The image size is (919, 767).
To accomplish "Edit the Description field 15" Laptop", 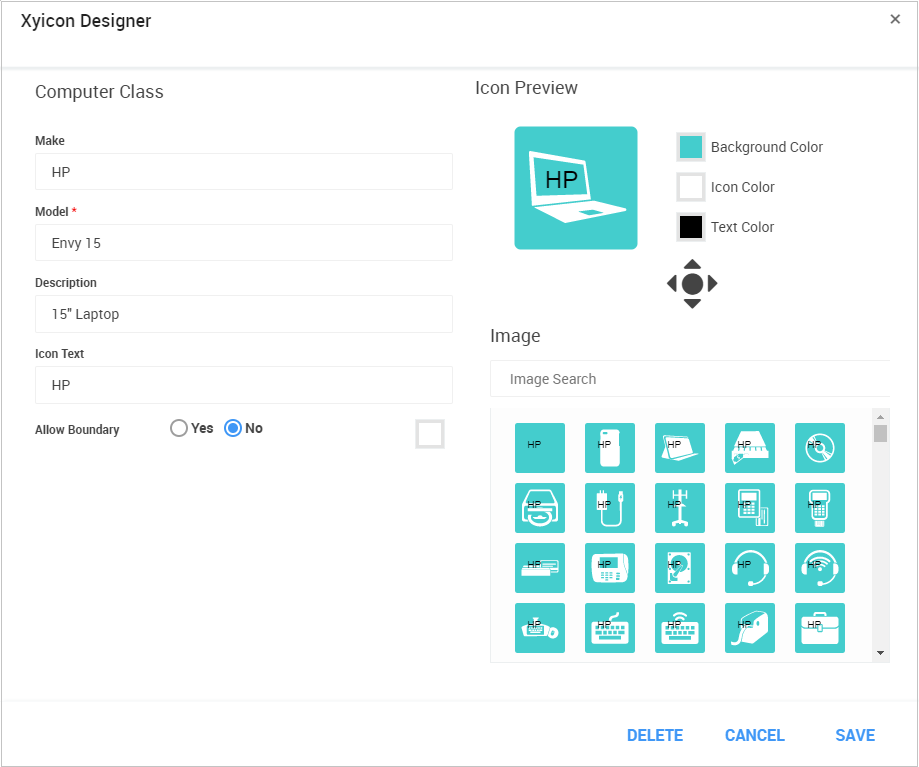I will pyautogui.click(x=244, y=314).
